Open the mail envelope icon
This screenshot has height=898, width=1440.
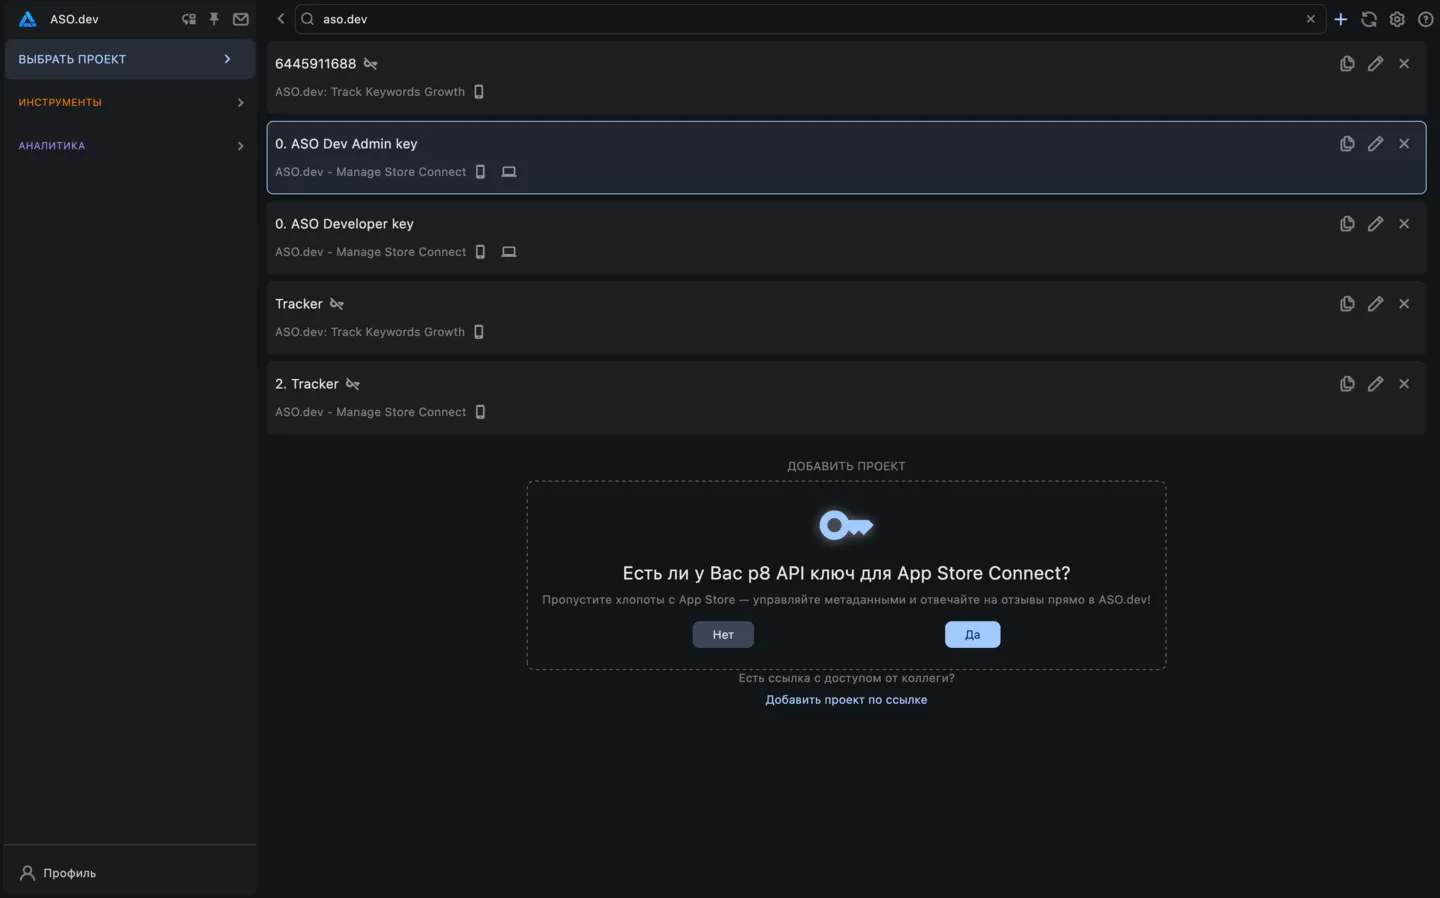tap(241, 19)
